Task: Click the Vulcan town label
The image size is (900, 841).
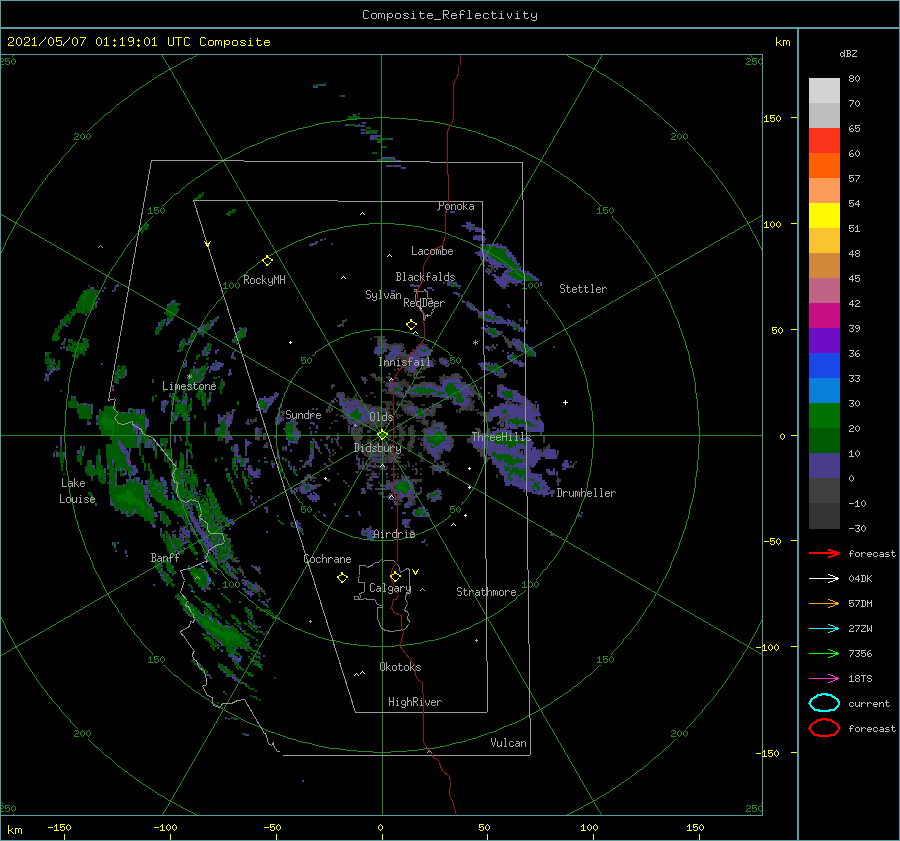Action: [x=508, y=743]
